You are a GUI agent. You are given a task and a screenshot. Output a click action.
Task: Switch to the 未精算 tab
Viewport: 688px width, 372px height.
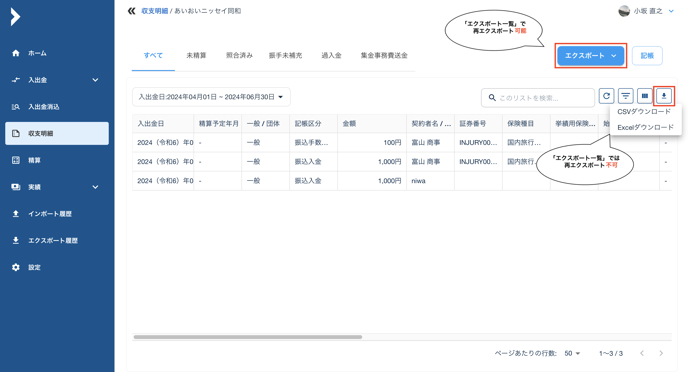pyautogui.click(x=196, y=55)
